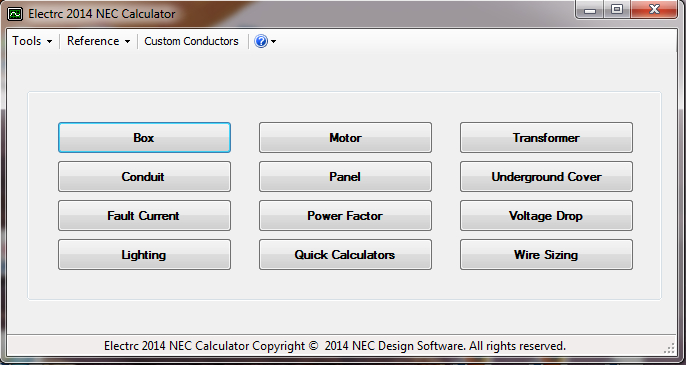Screen dimensions: 686x365
Task: Open the Transformer calculator
Action: (546, 137)
